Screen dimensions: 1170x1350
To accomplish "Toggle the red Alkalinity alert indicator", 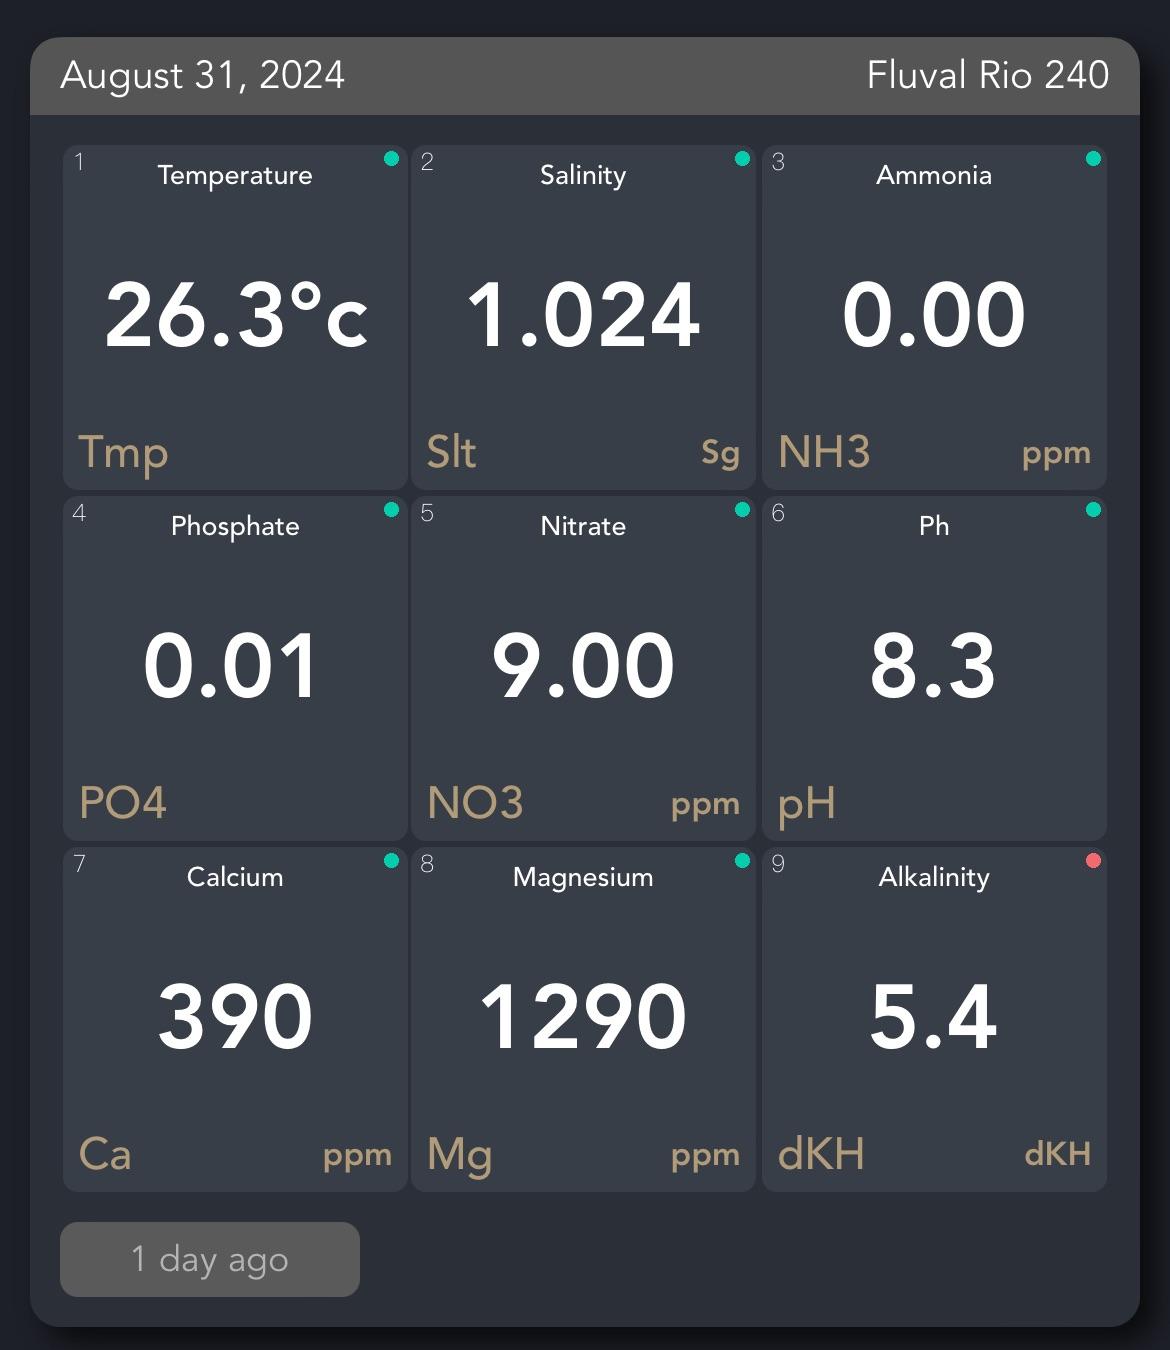I will (1092, 858).
